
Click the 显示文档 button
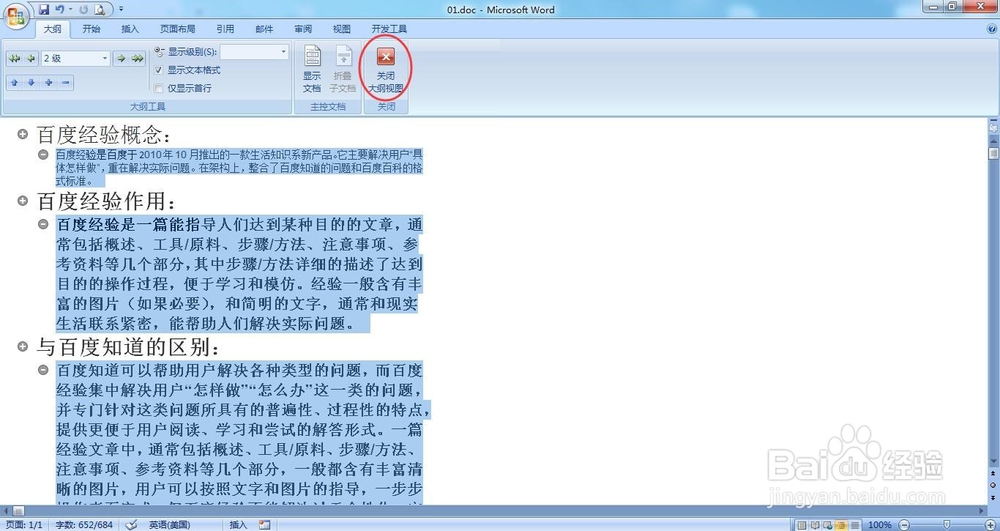(312, 69)
